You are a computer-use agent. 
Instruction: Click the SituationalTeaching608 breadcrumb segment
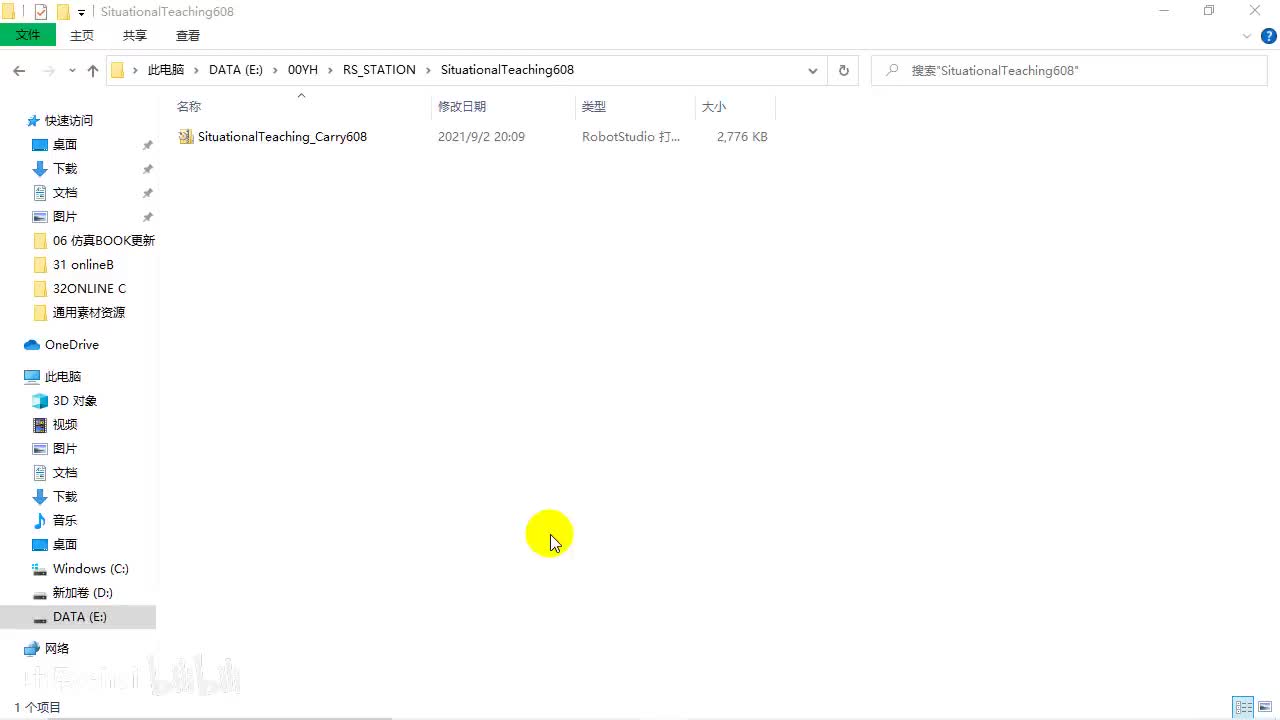(x=507, y=70)
